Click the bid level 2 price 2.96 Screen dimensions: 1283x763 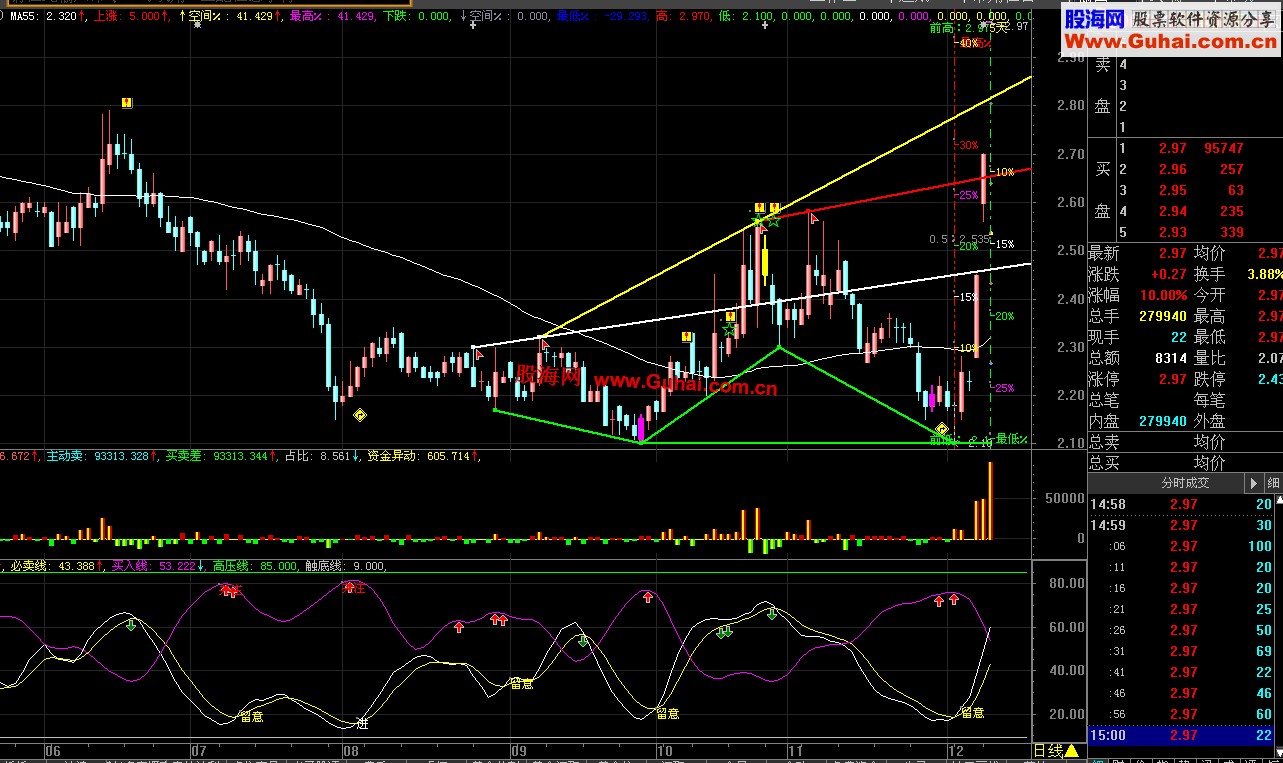coord(1172,169)
